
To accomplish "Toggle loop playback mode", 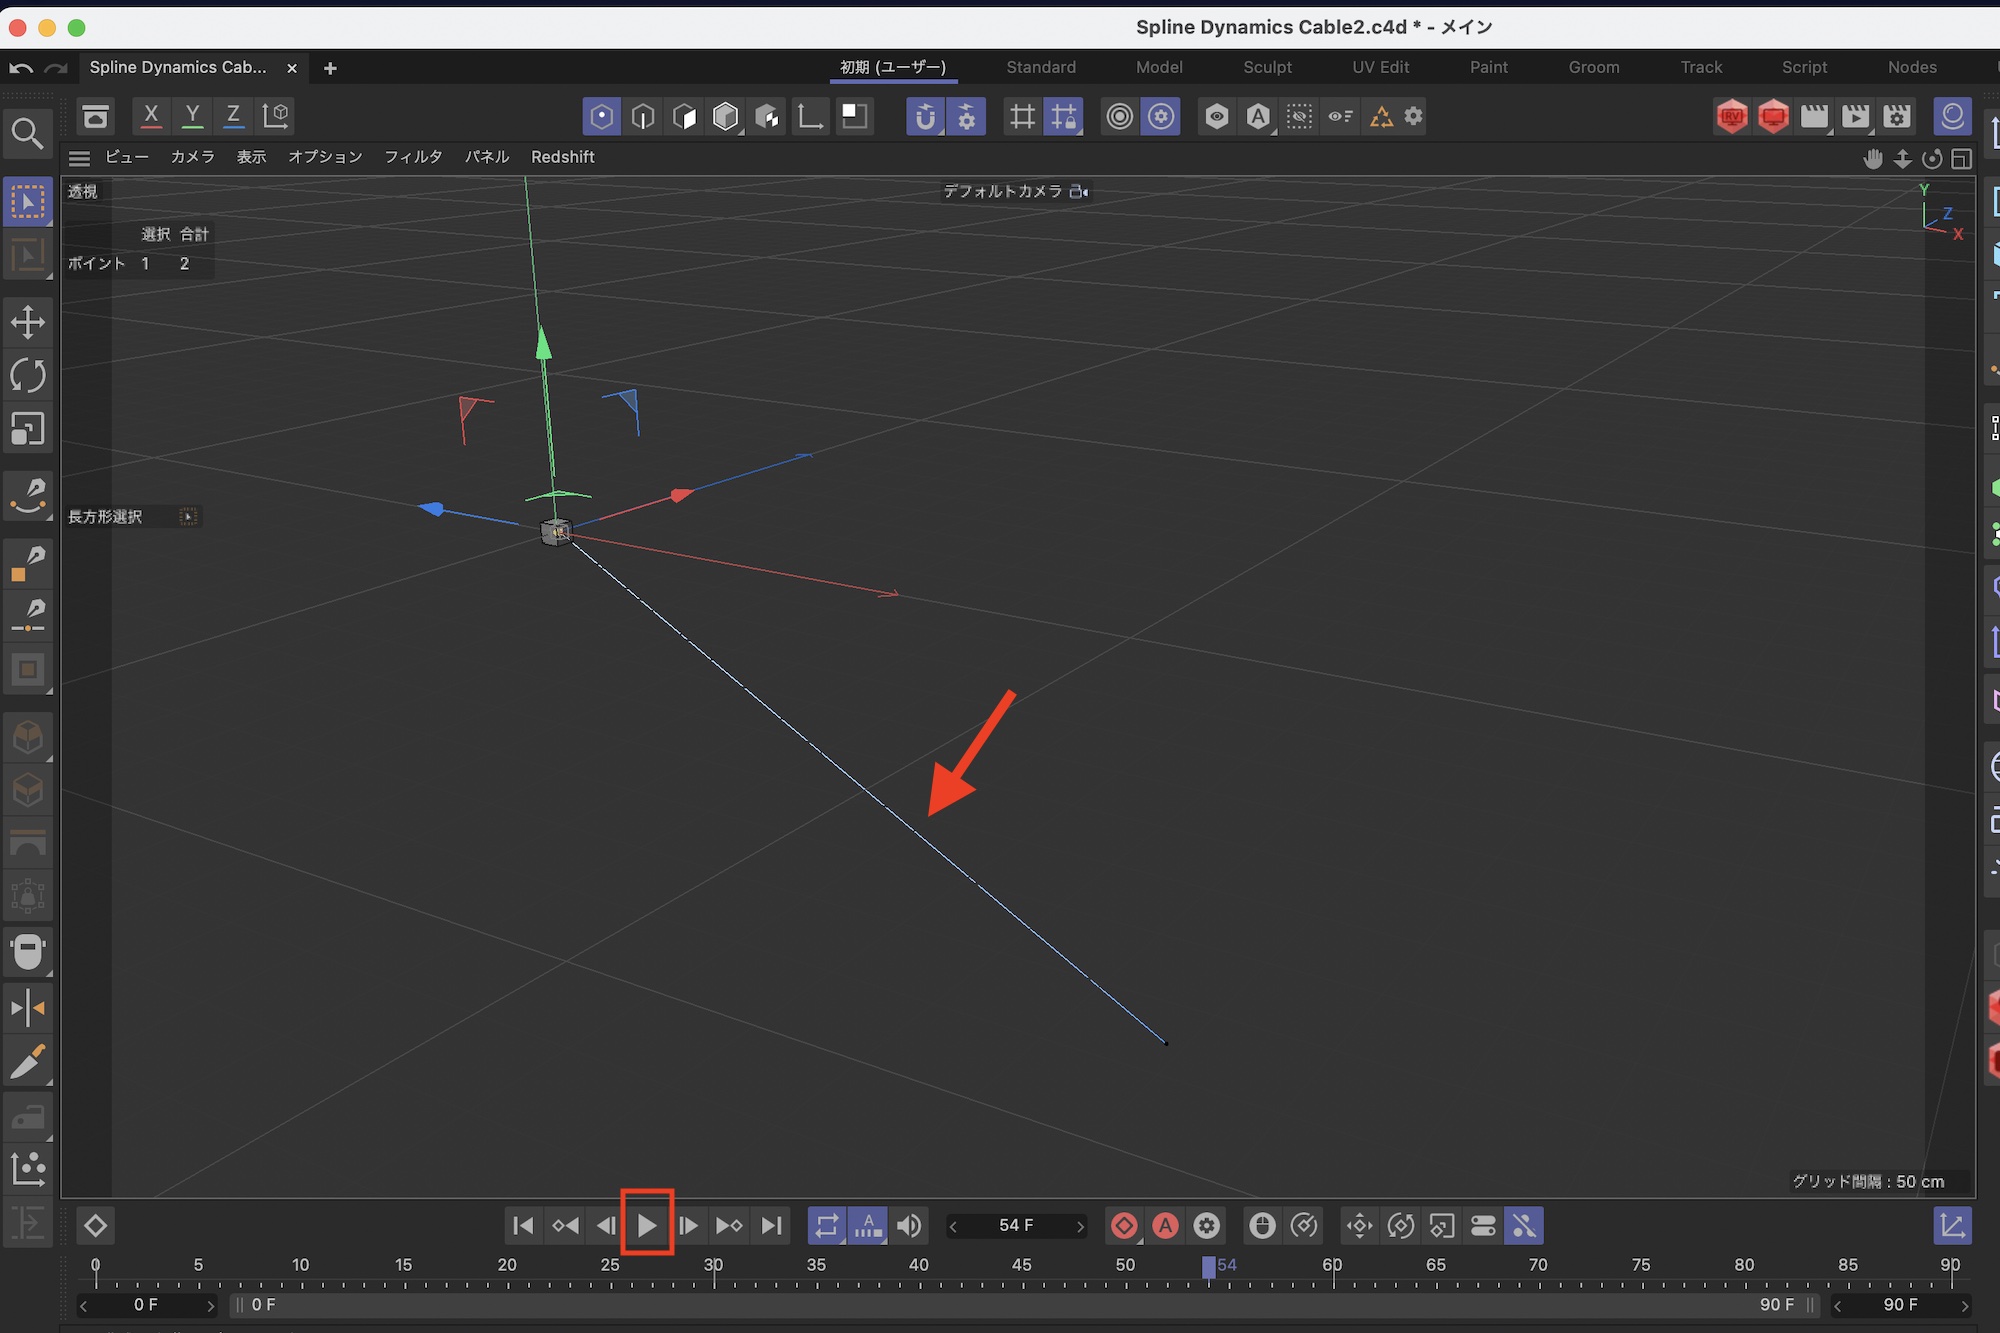I will pyautogui.click(x=826, y=1225).
